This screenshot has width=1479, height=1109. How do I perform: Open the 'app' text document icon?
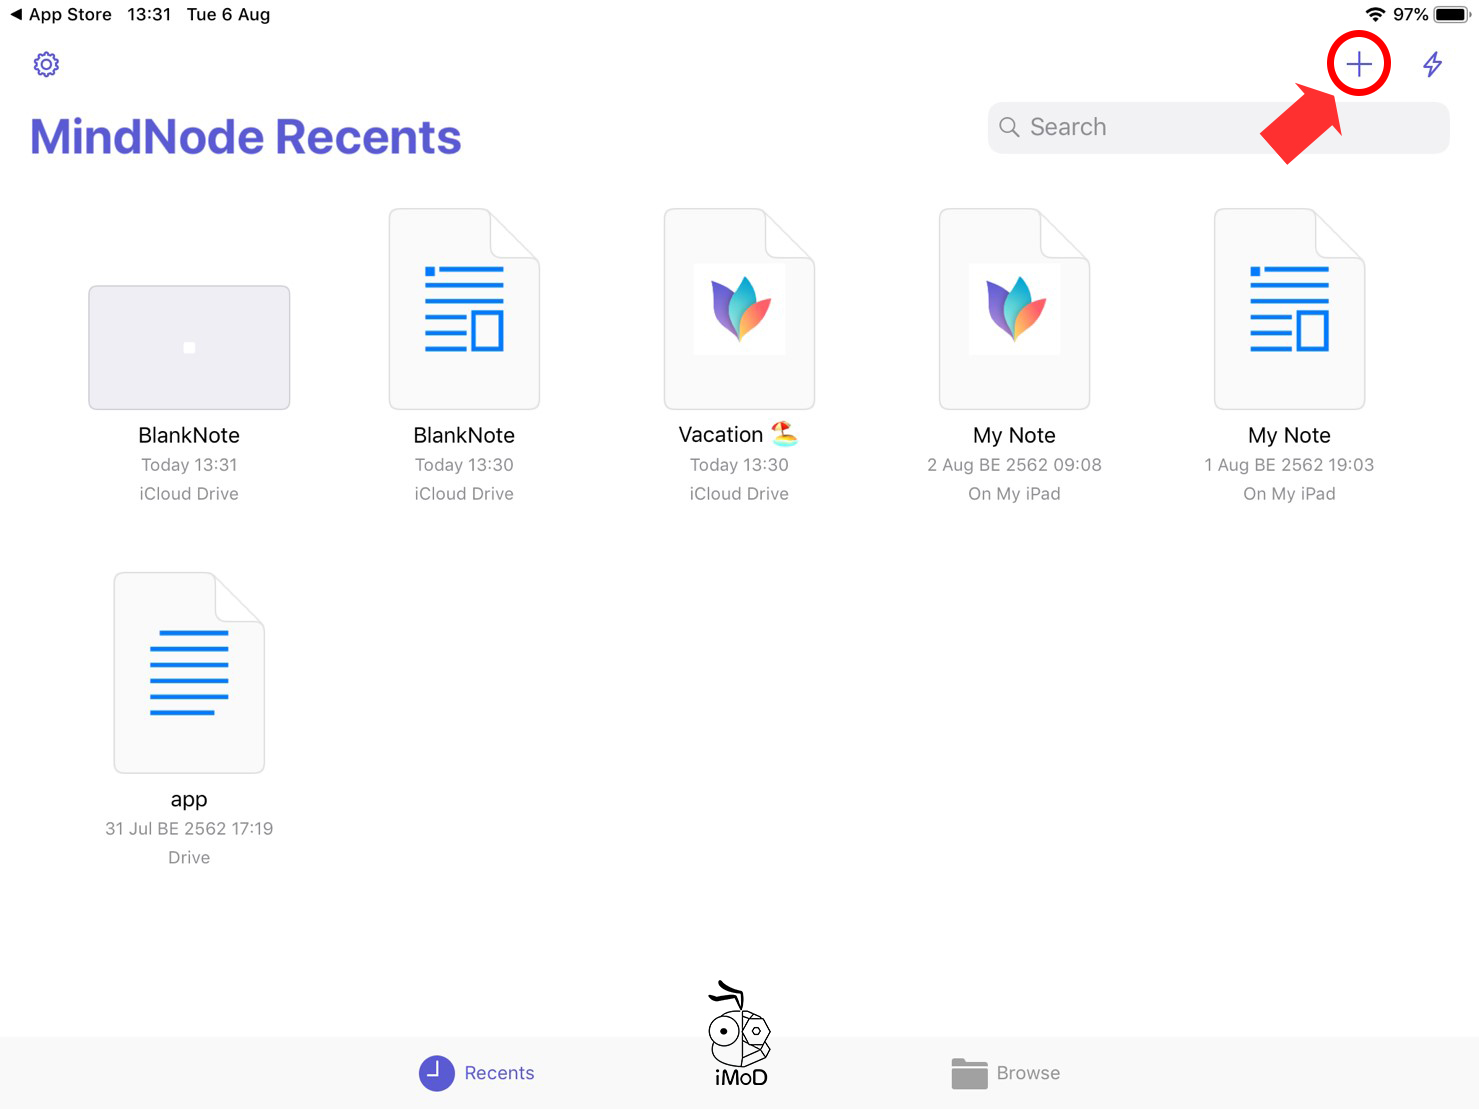pyautogui.click(x=189, y=673)
